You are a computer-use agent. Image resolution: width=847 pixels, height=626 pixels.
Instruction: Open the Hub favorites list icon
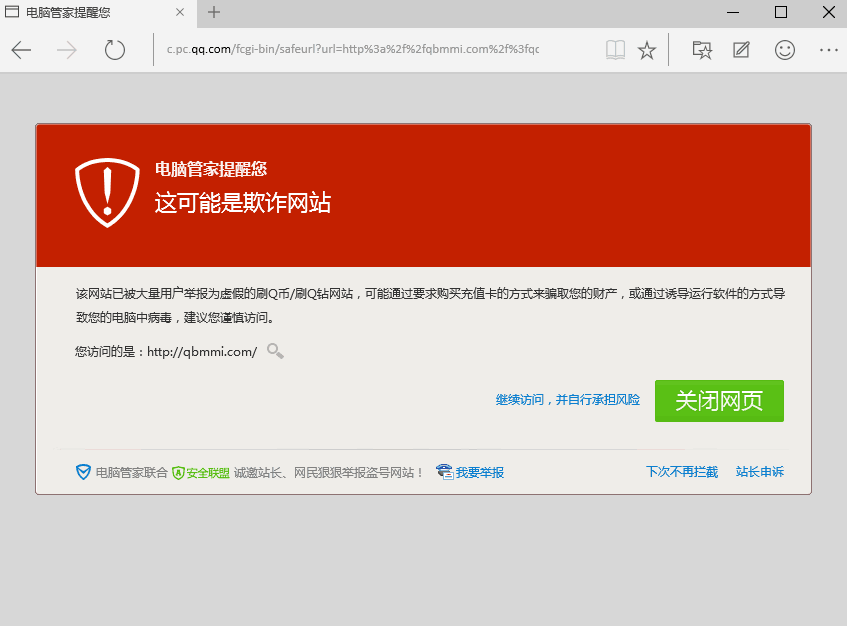coord(702,50)
